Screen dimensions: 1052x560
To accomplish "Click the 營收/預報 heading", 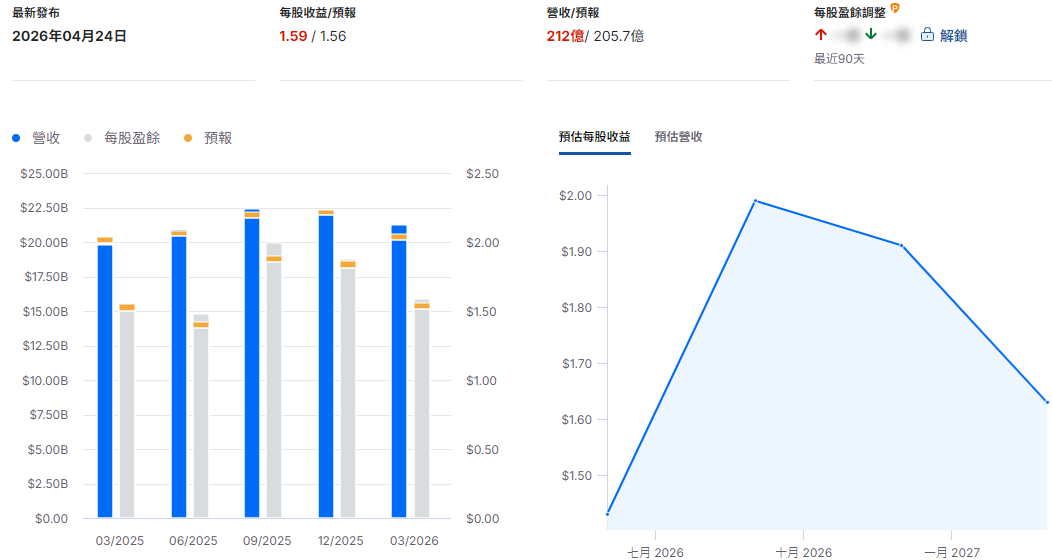I will (x=573, y=13).
